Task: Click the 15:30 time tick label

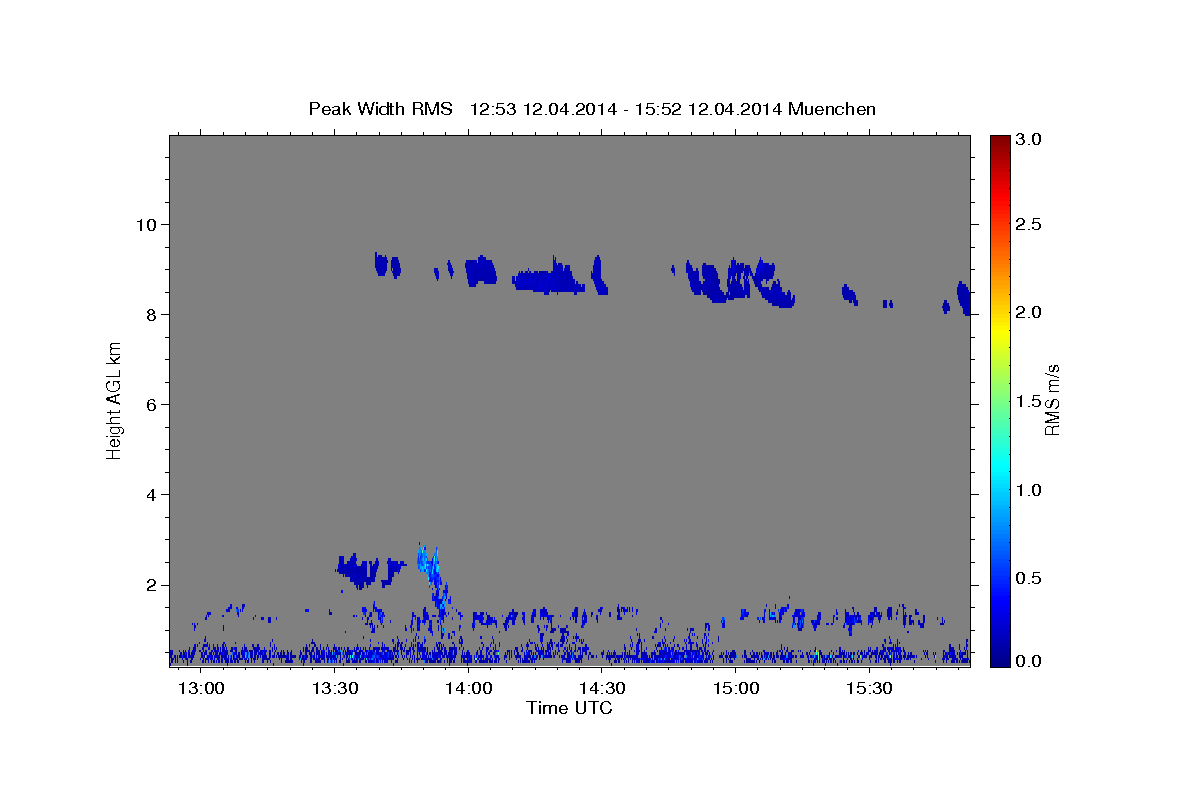Action: pos(870,689)
